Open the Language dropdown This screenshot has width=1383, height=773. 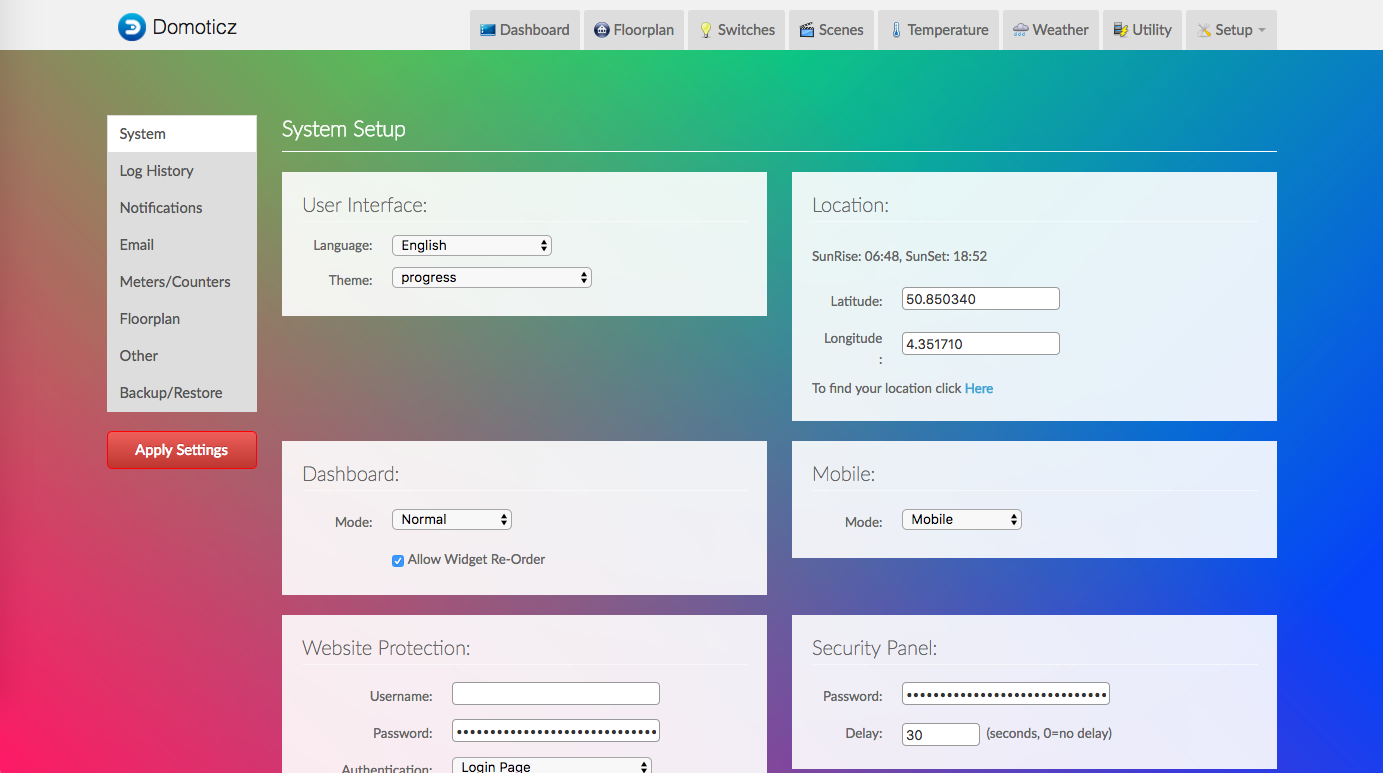[x=471, y=245]
